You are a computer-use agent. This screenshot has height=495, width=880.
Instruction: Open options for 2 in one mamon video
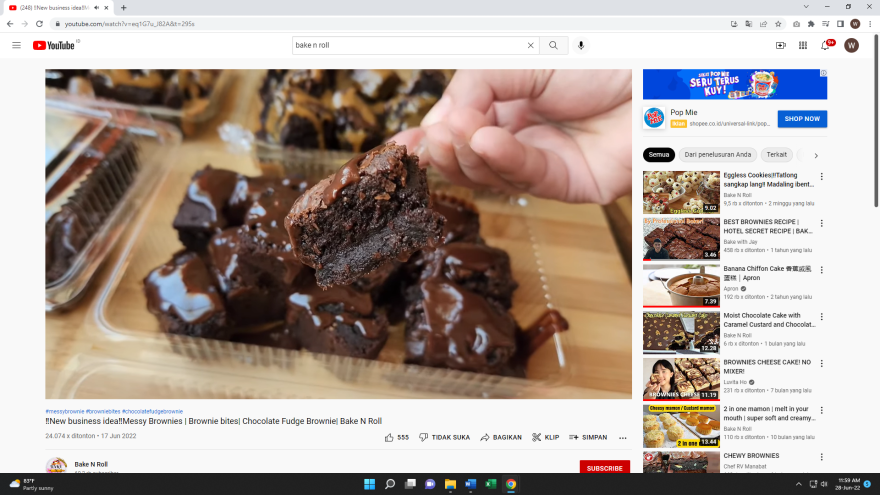[x=822, y=410]
